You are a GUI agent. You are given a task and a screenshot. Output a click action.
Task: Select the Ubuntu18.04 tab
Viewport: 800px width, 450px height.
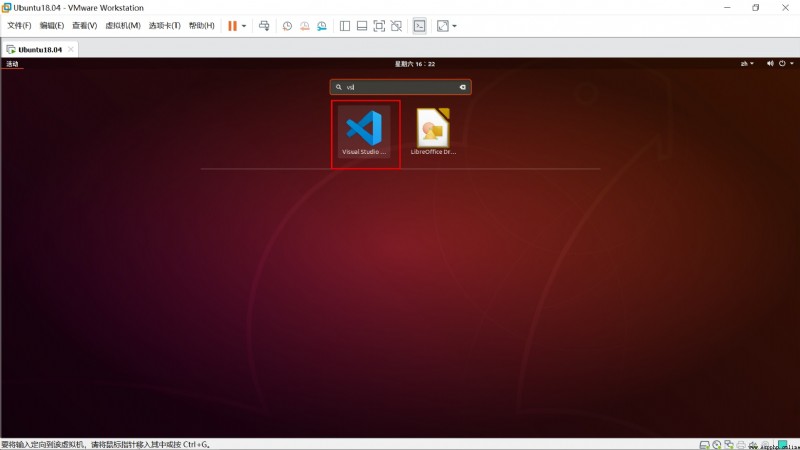pyautogui.click(x=40, y=49)
